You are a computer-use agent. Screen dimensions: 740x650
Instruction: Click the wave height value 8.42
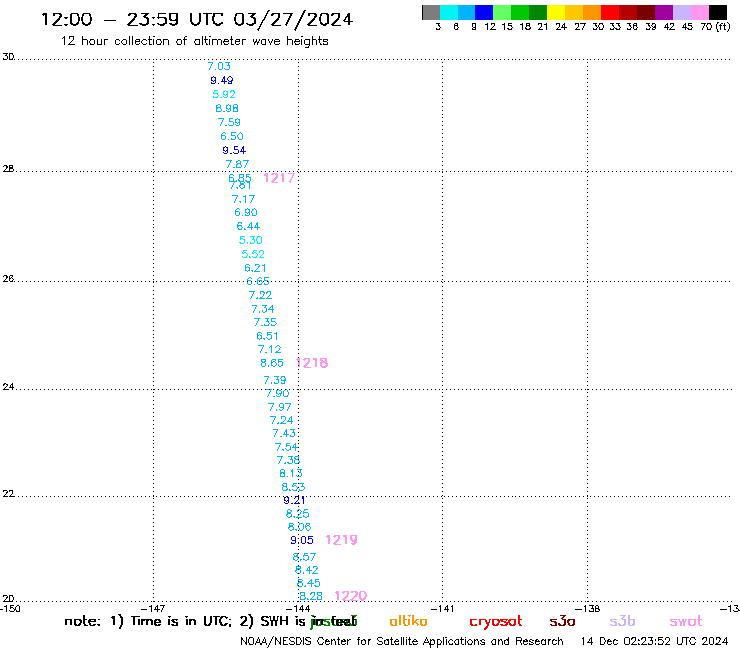(x=307, y=570)
